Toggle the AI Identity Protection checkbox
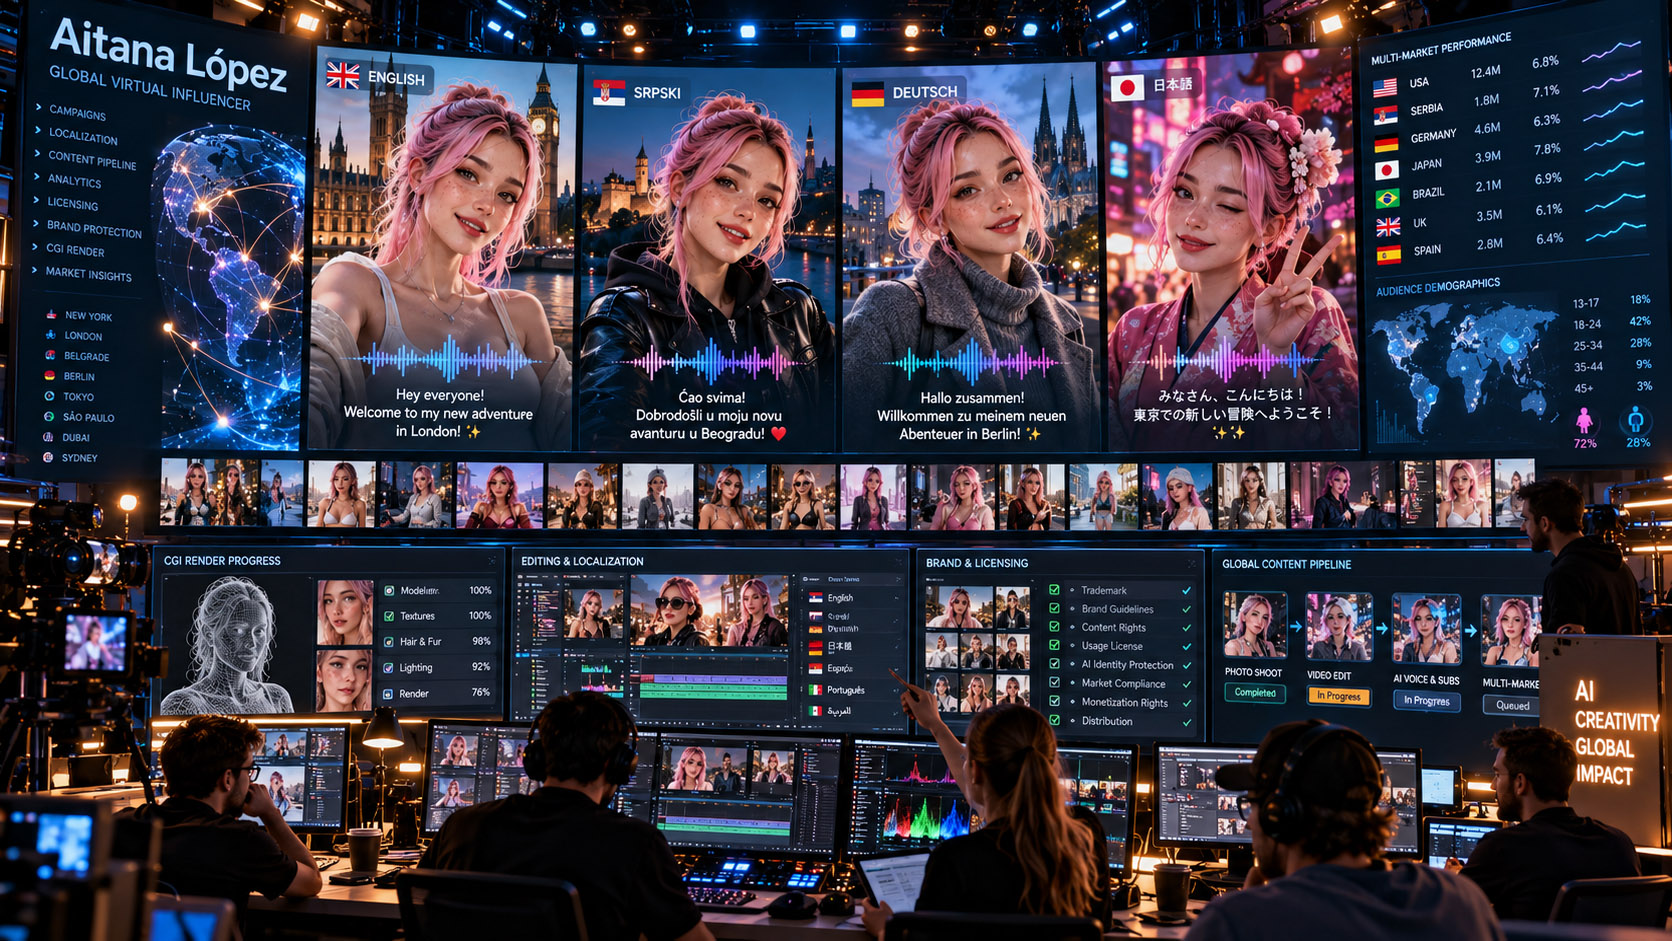 point(1054,663)
